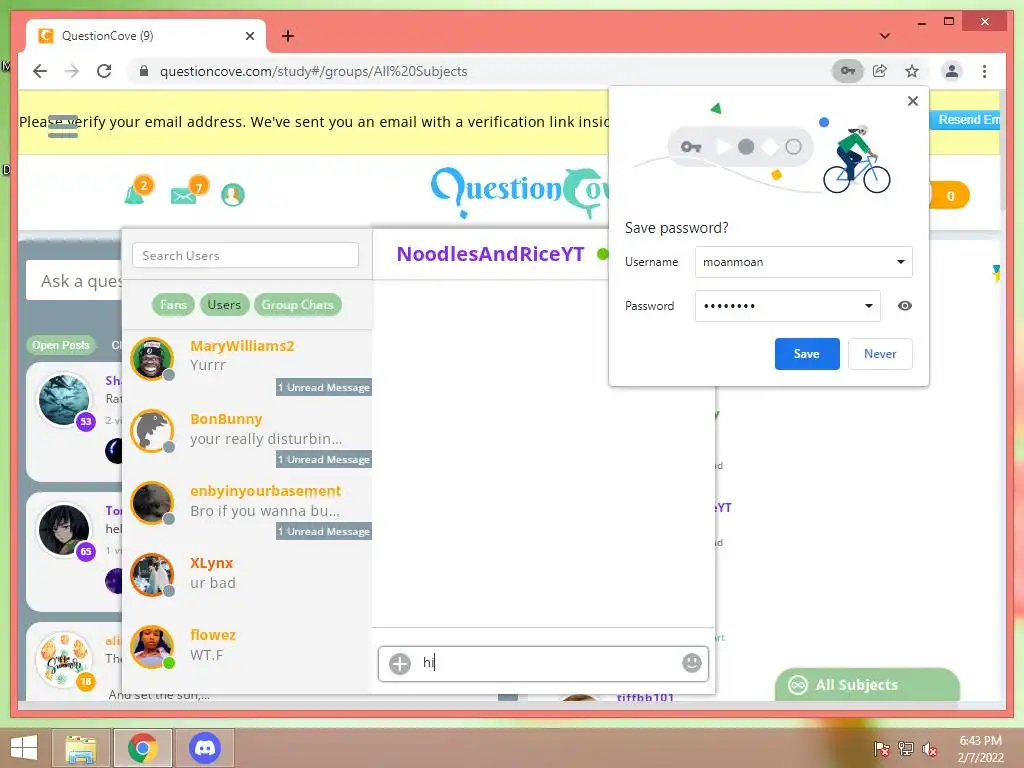
Task: Bookmark this page with the star icon
Action: click(912, 71)
